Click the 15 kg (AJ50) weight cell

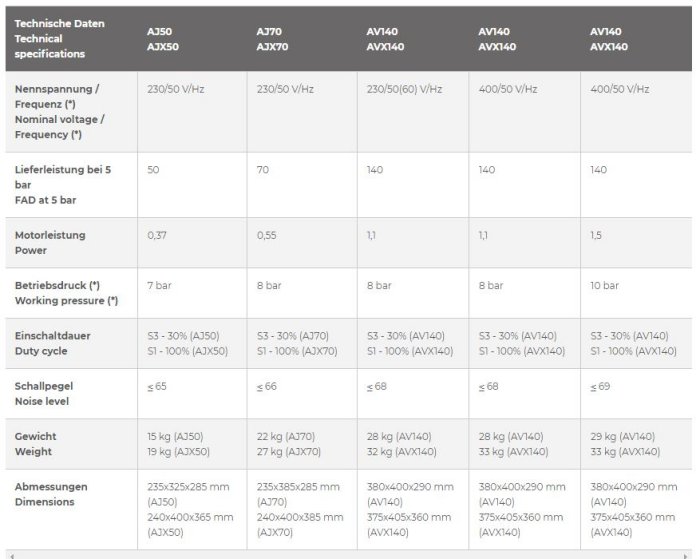178,437
